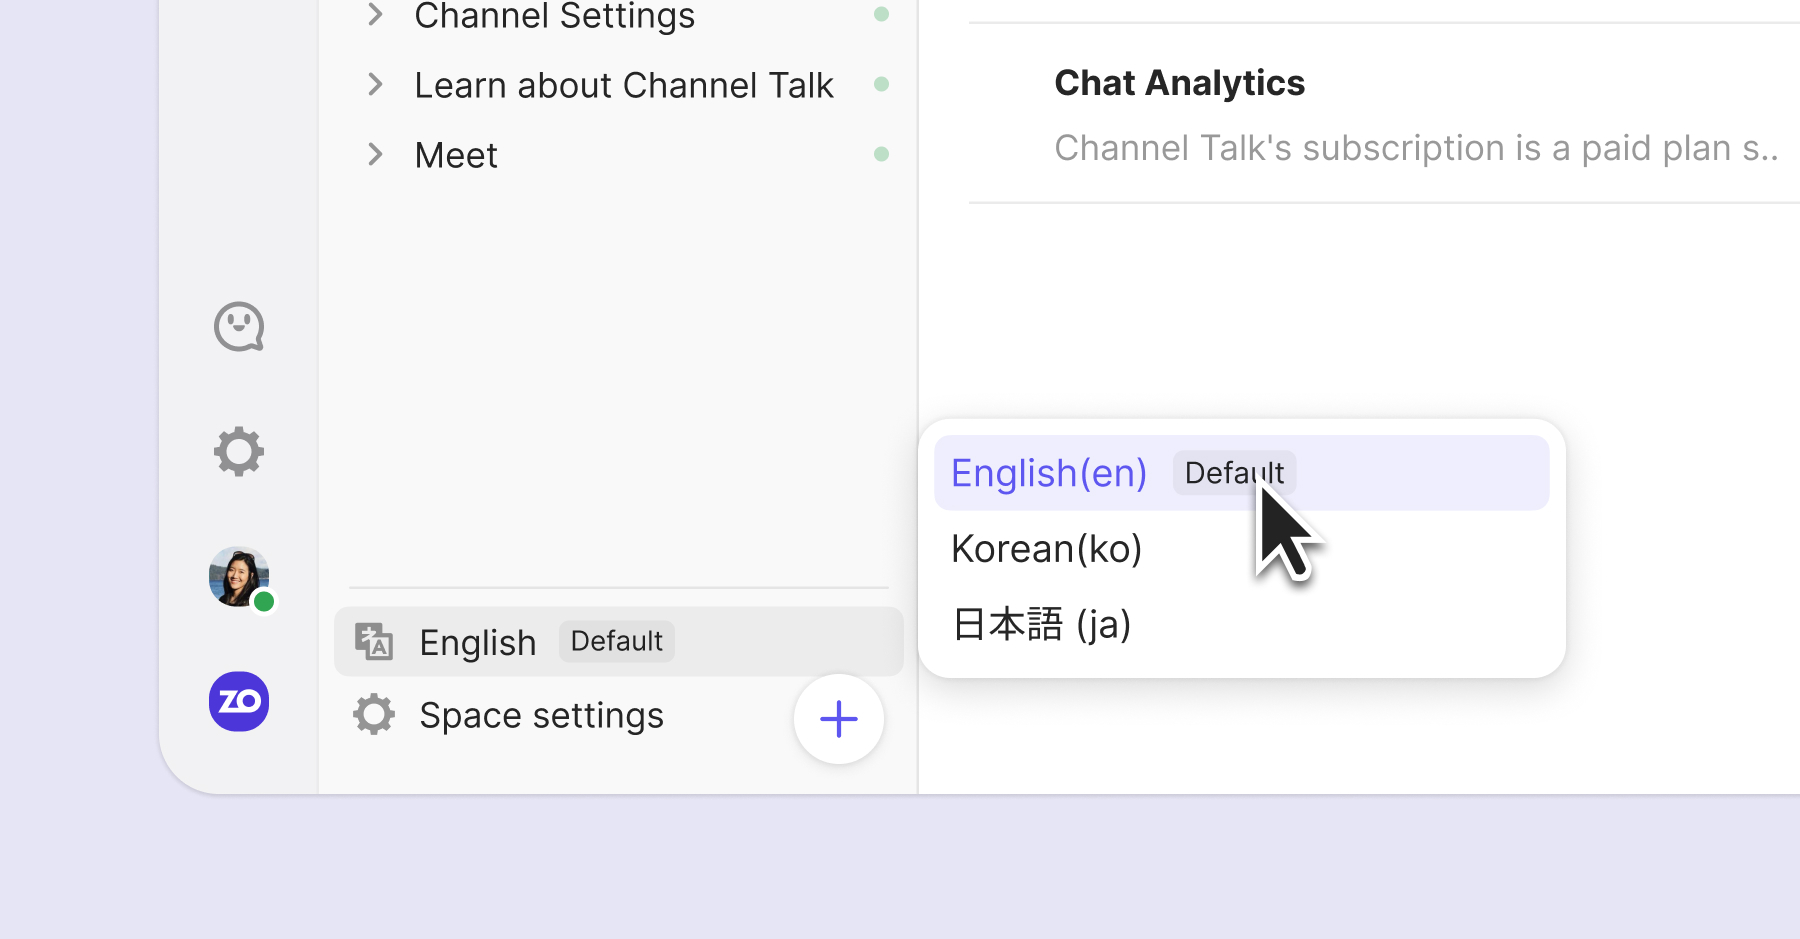Expand the Channel Settings chevron
The width and height of the screenshot is (1800, 939).
(x=375, y=15)
